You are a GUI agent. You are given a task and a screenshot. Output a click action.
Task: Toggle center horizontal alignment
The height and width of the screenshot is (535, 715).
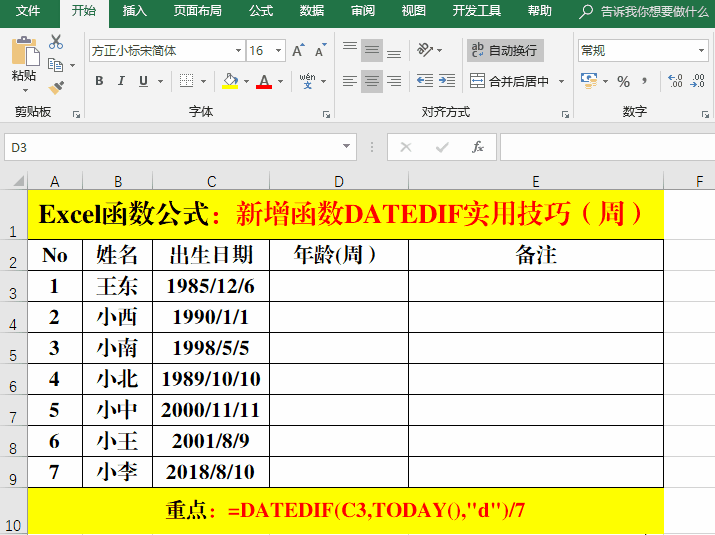coord(372,81)
